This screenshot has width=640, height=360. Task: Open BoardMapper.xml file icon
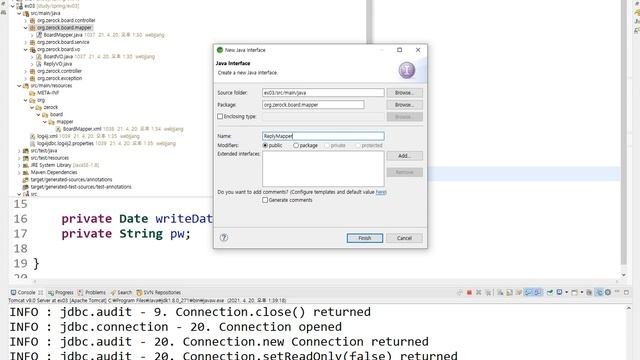click(58, 129)
